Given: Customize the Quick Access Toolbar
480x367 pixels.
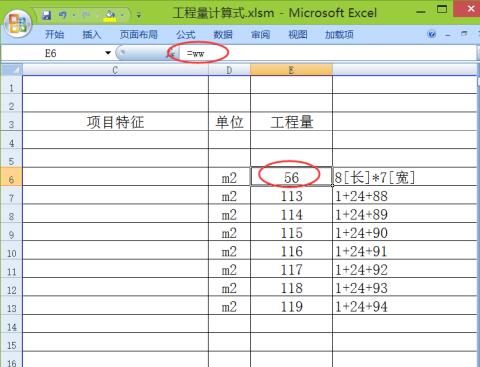Looking at the screenshot, I should pyautogui.click(x=139, y=15).
